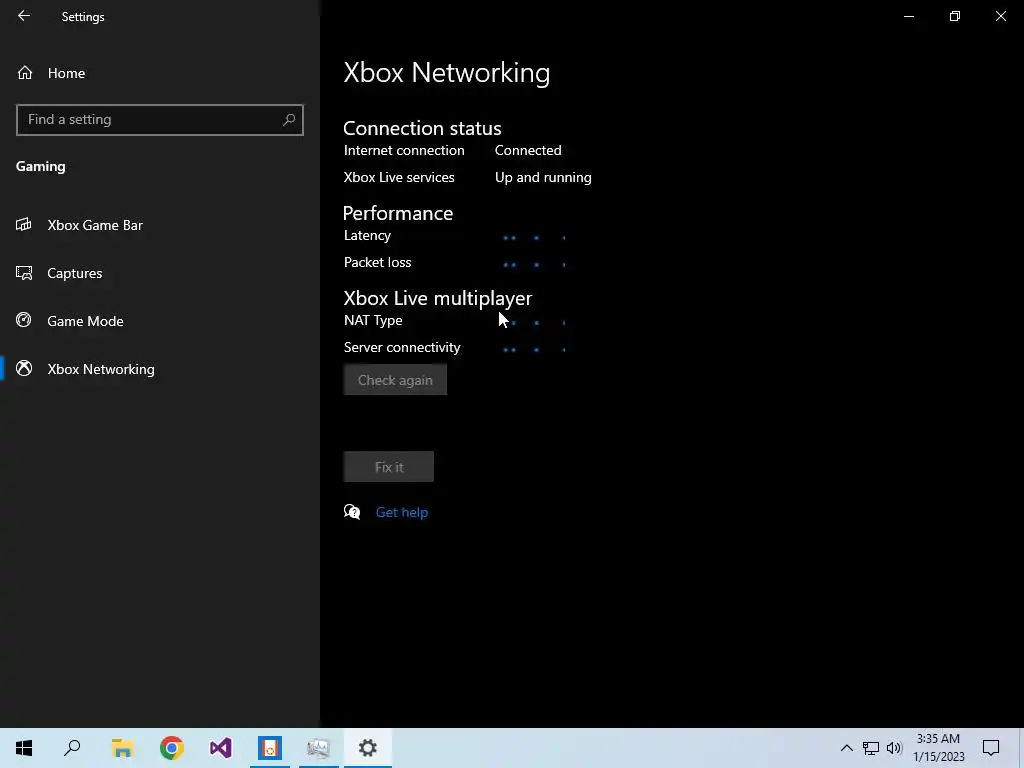Click the Settings gear on taskbar
The height and width of the screenshot is (768, 1024).
click(368, 748)
